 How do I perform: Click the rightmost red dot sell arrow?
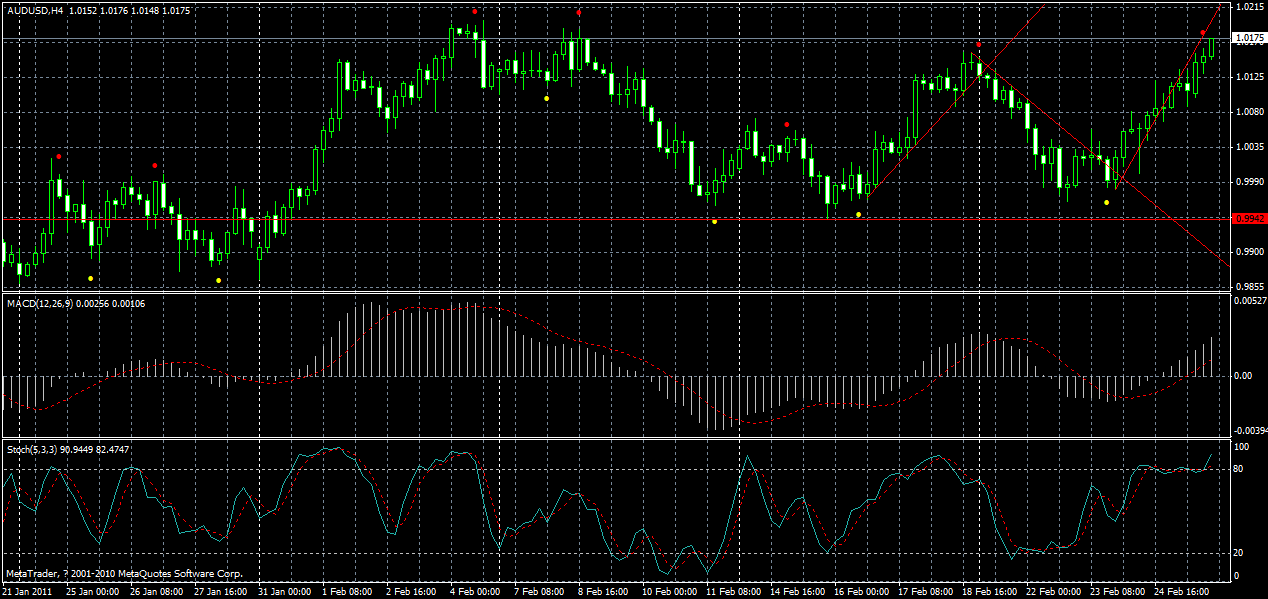(1204, 33)
